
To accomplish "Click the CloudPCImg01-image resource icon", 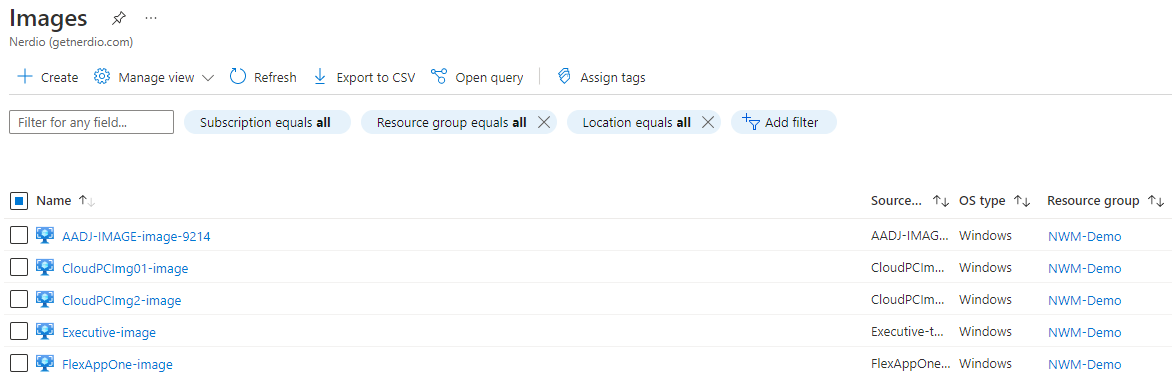I will pyautogui.click(x=45, y=268).
